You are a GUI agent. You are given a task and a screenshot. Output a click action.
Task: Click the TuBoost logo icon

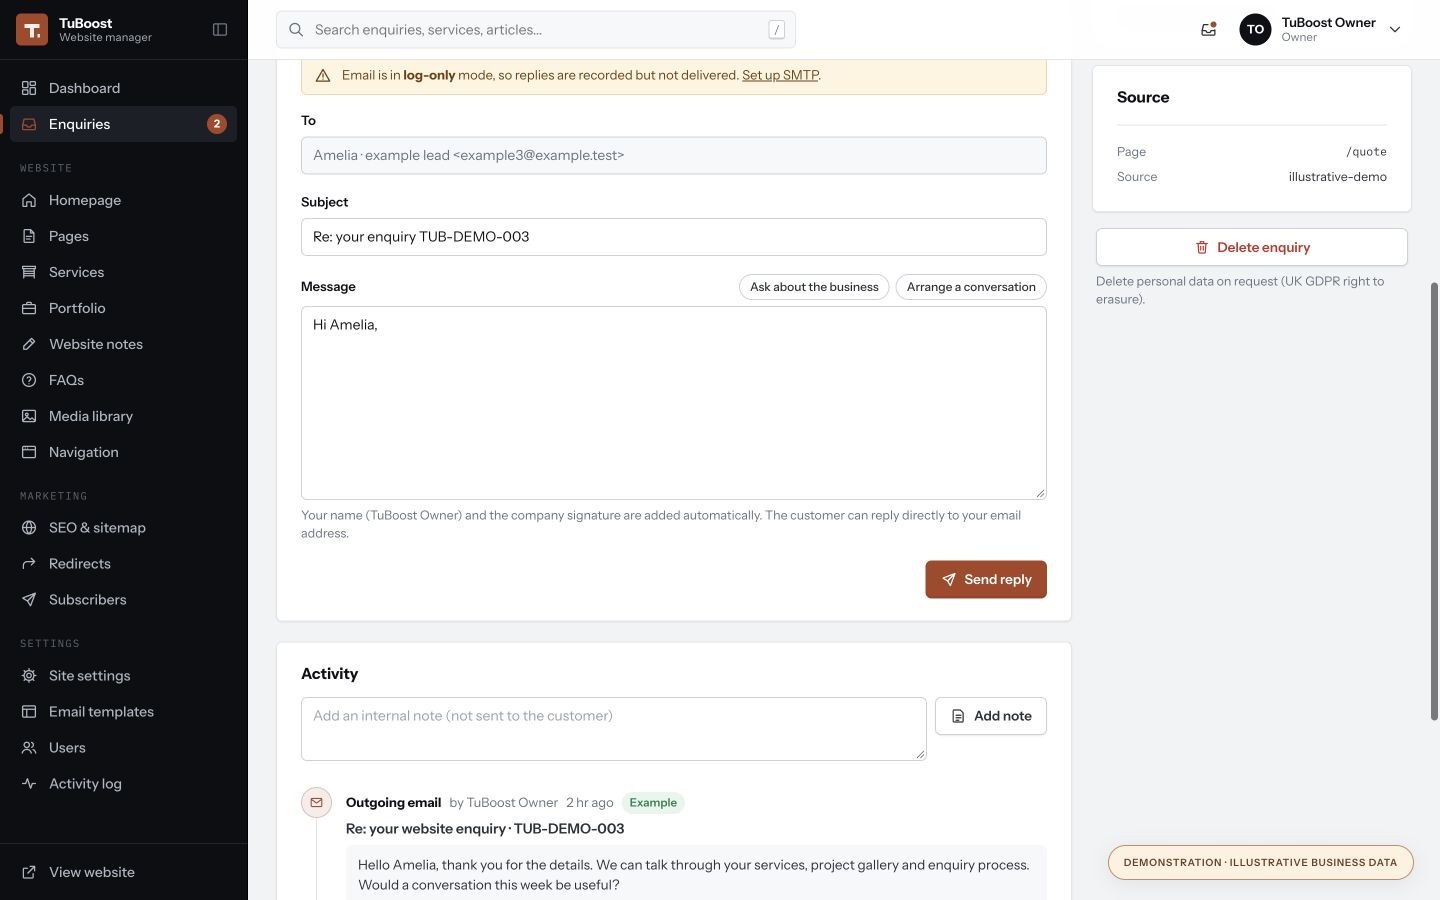(32, 30)
